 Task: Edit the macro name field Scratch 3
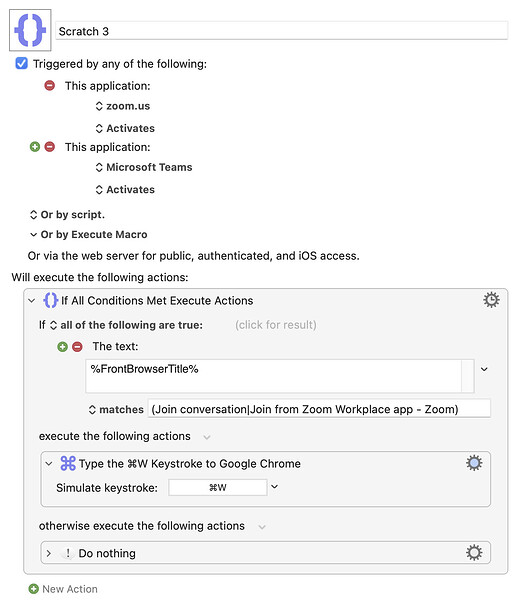pos(282,31)
